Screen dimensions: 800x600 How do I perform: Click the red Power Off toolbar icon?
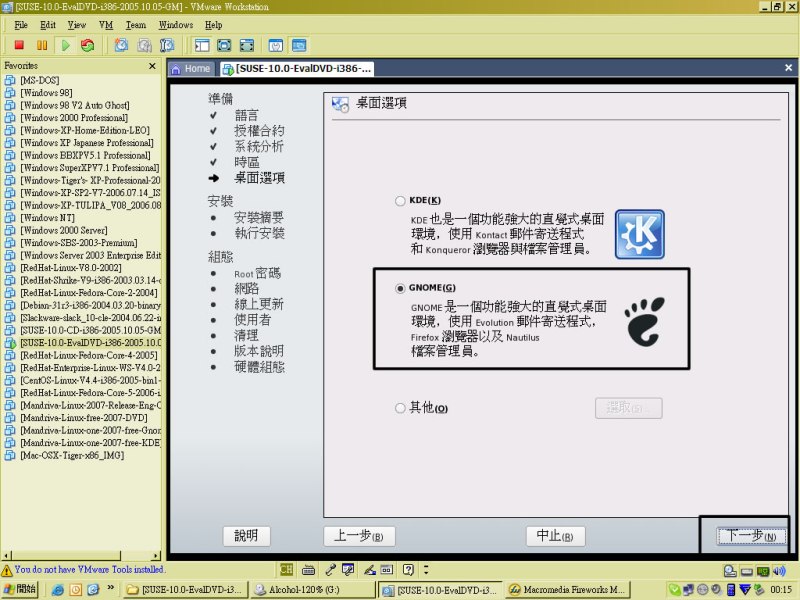19,45
